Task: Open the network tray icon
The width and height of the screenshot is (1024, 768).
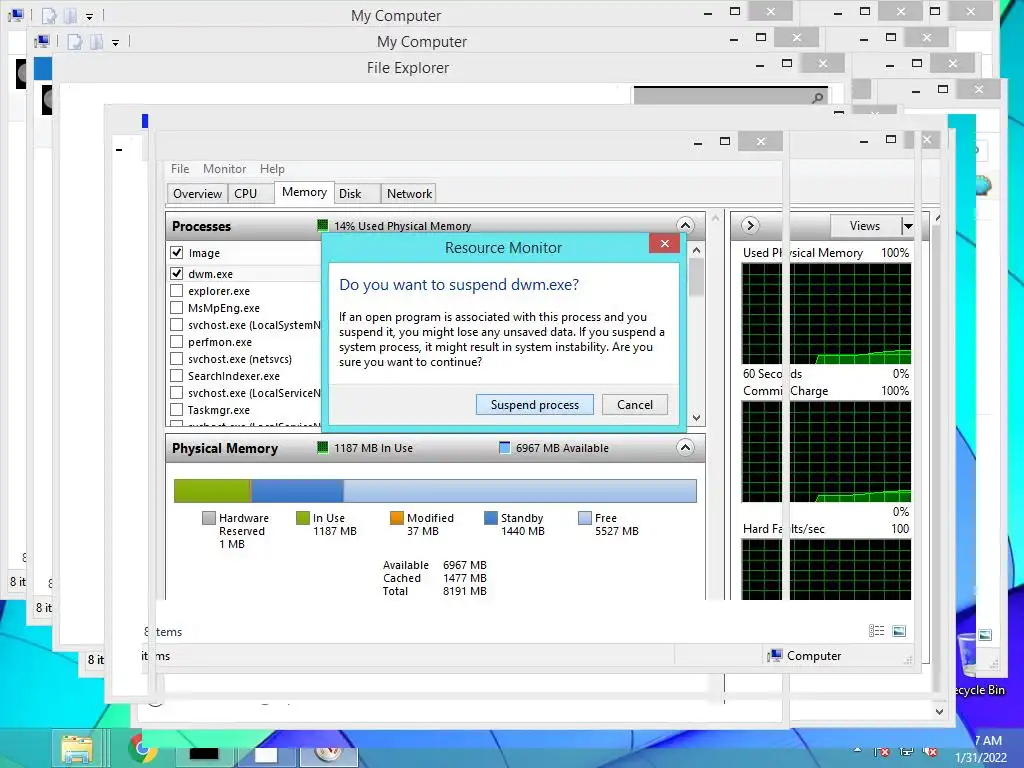Action: [907, 752]
